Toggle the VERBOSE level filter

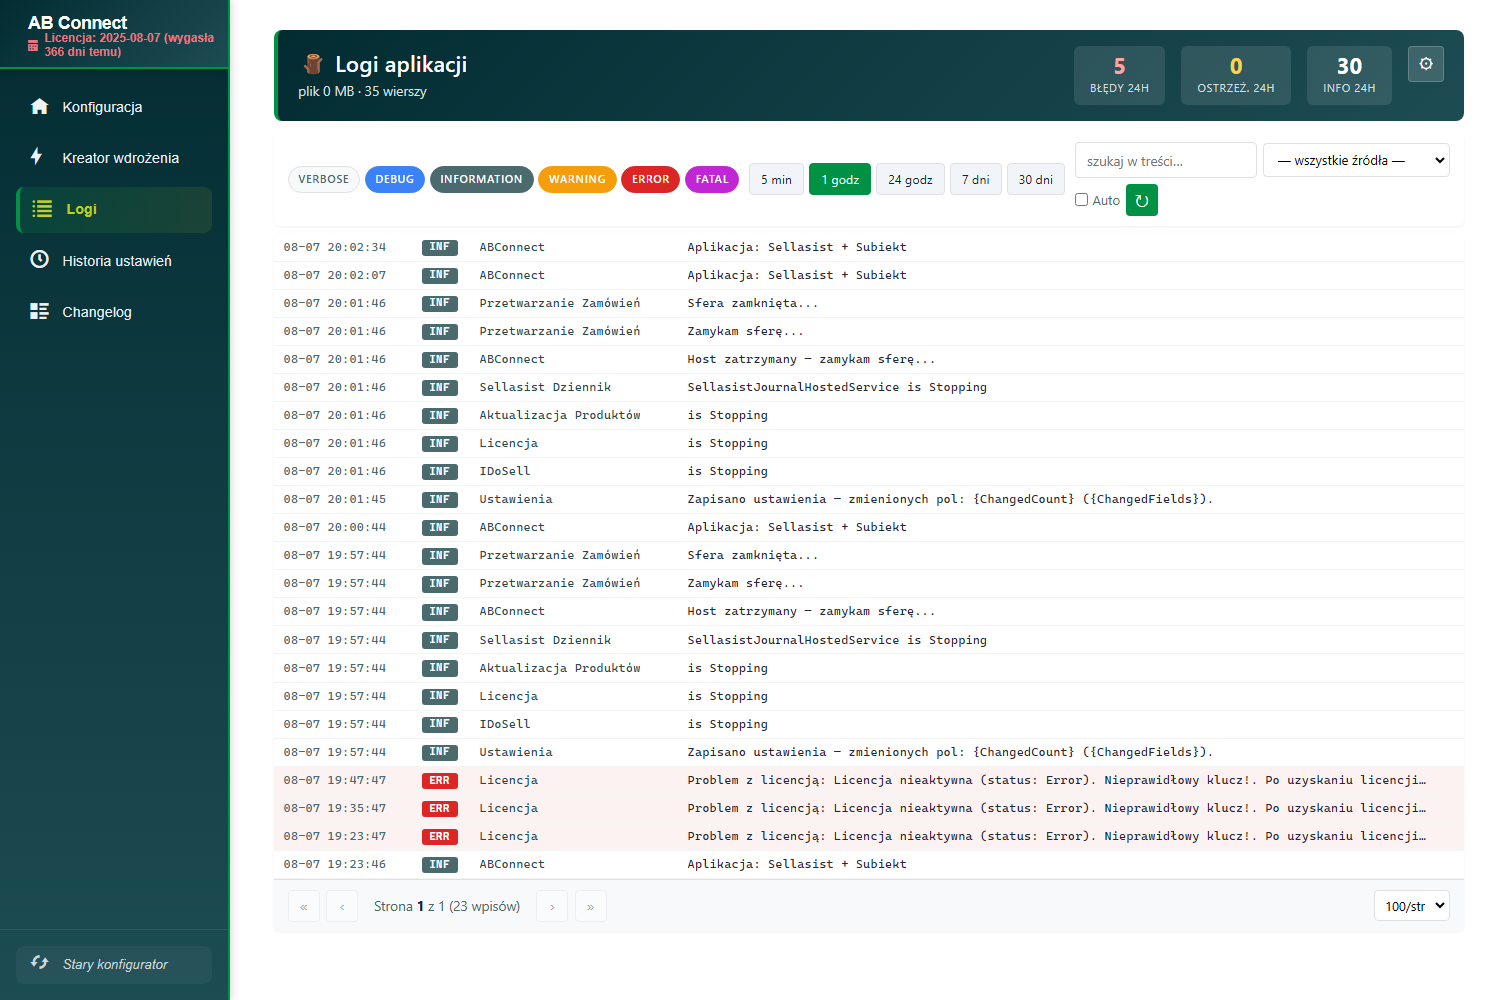tap(324, 179)
